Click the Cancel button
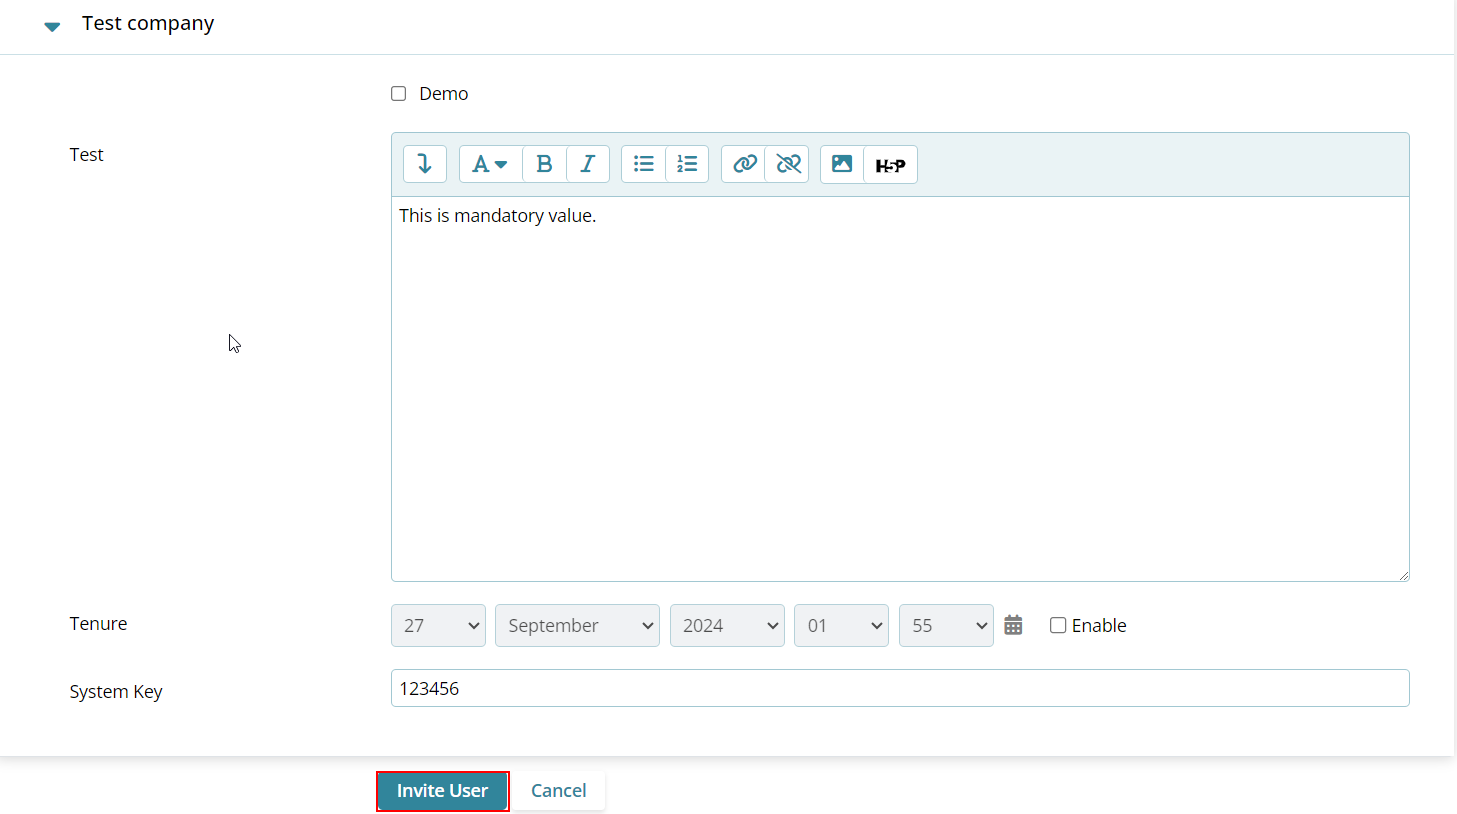 [x=558, y=791]
